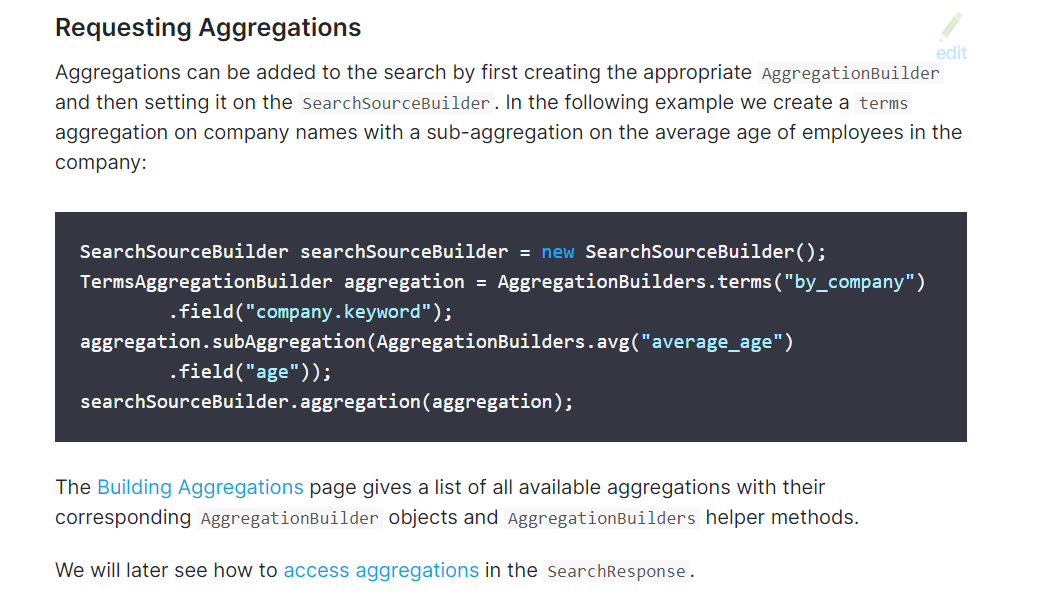Click the searchSourceBuilder.aggregation(aggregation) code line

pyautogui.click(x=326, y=402)
